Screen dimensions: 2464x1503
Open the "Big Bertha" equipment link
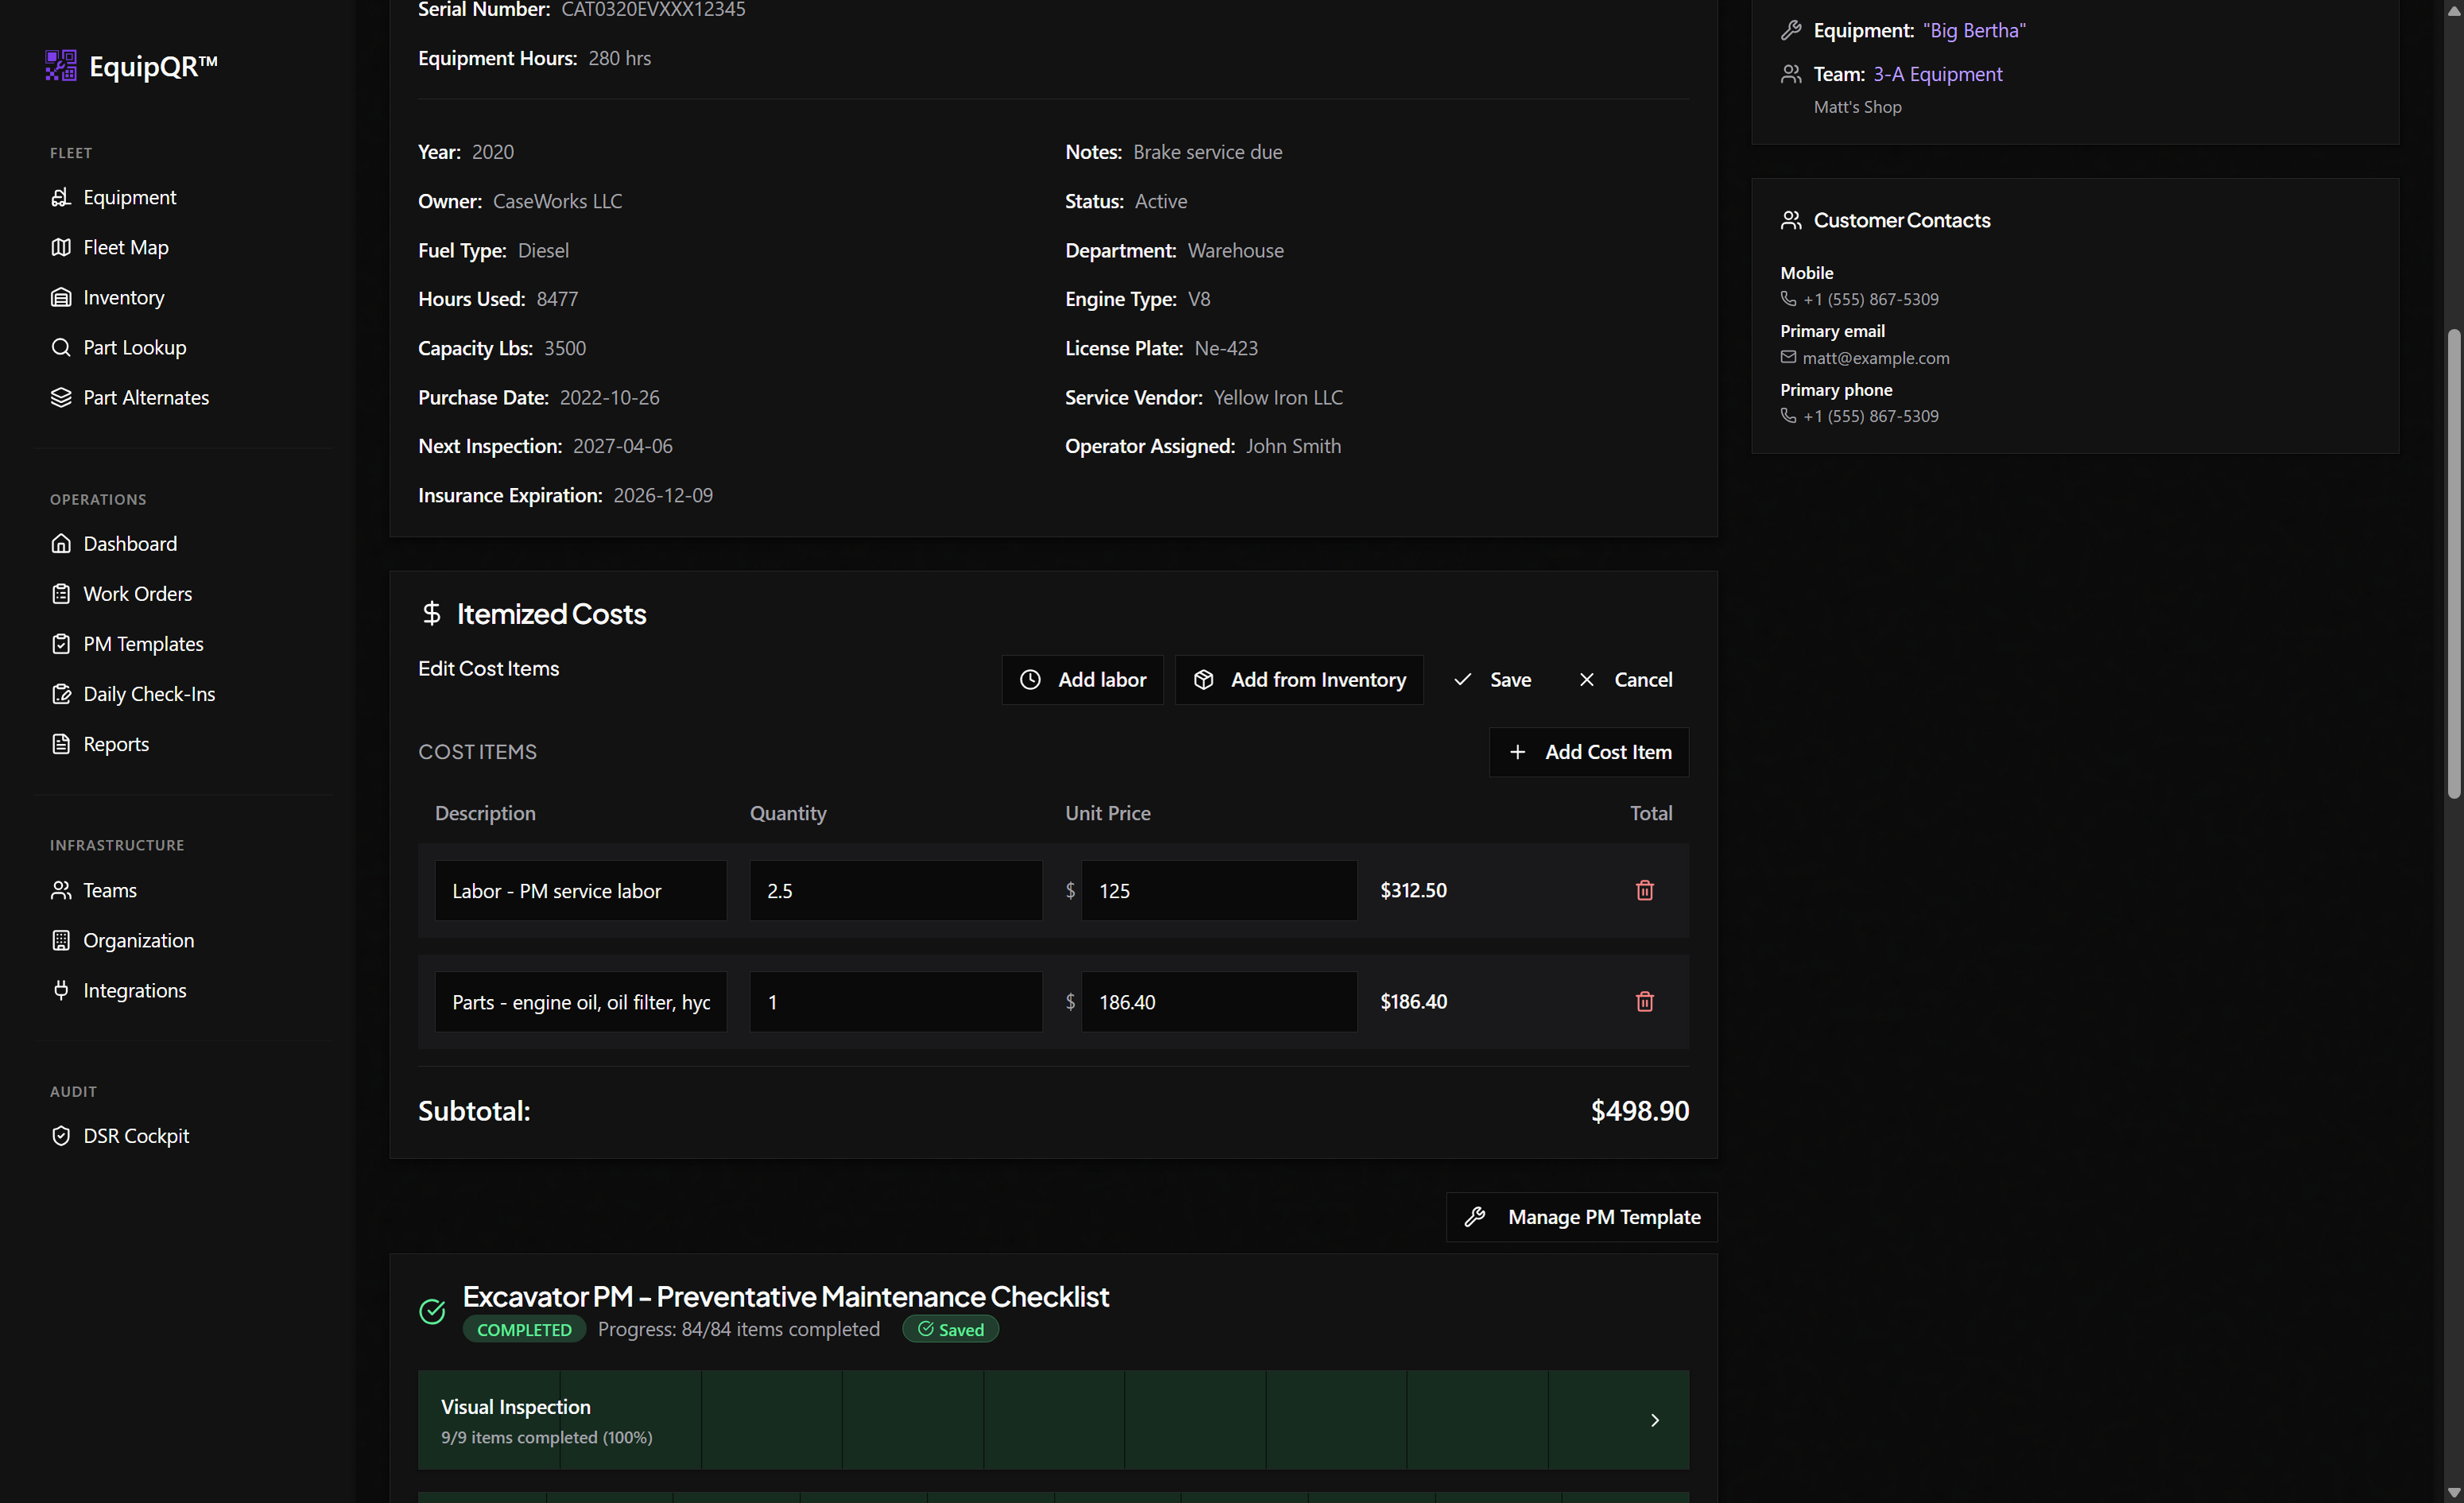point(1974,31)
